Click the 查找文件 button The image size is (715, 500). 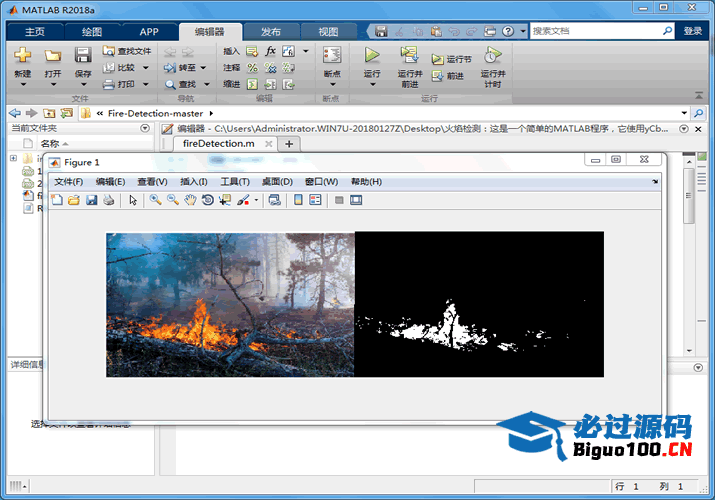pyautogui.click(x=128, y=51)
